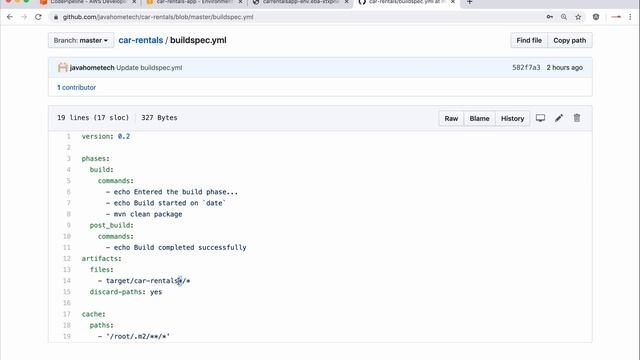
Task: Open the Chrome three-dot menu
Action: click(x=630, y=17)
